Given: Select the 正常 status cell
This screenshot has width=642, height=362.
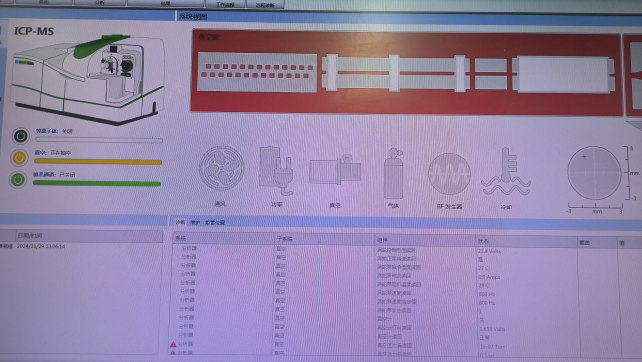Looking at the screenshot, I should point(484,338).
